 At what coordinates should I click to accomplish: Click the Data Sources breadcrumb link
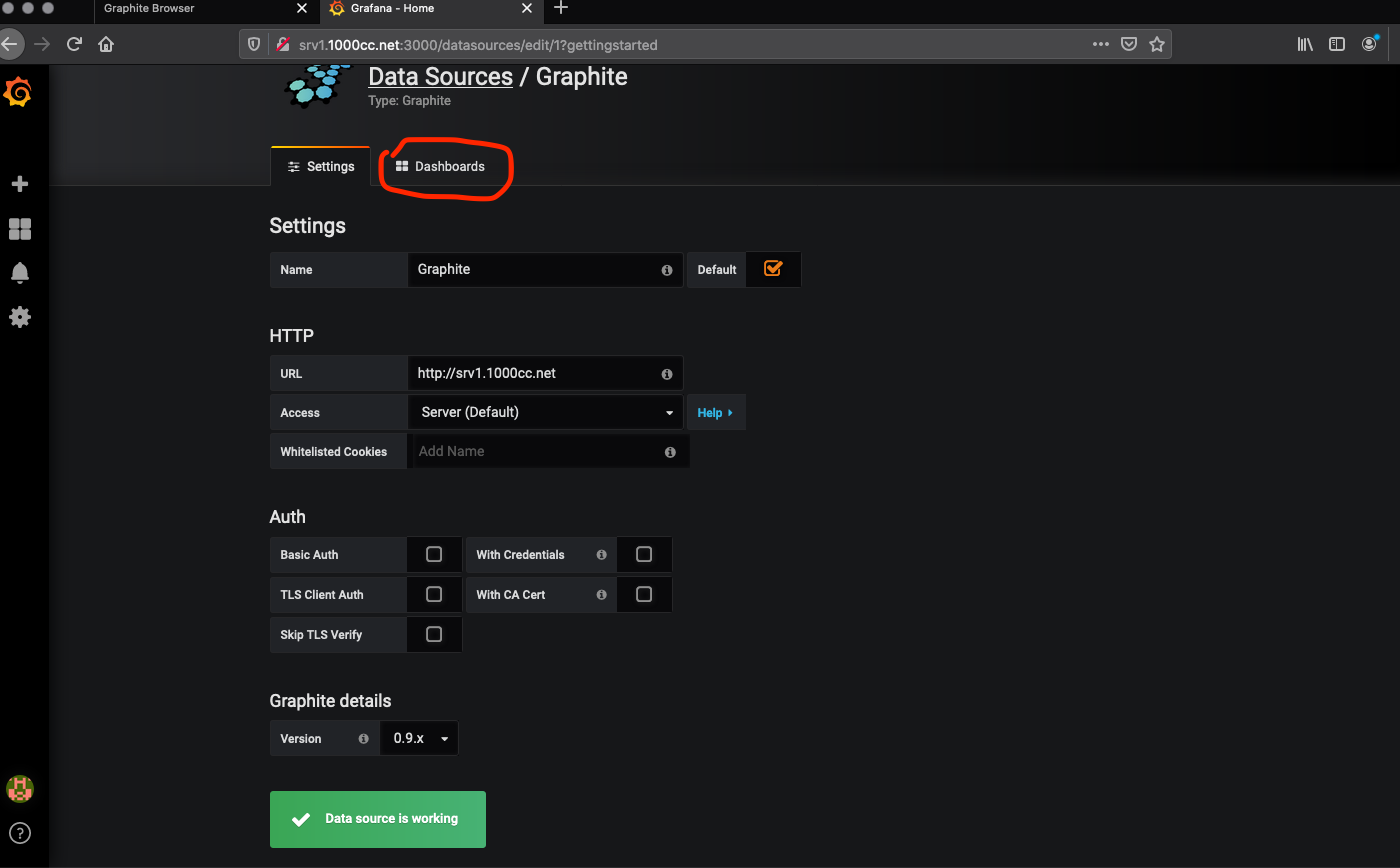440,77
